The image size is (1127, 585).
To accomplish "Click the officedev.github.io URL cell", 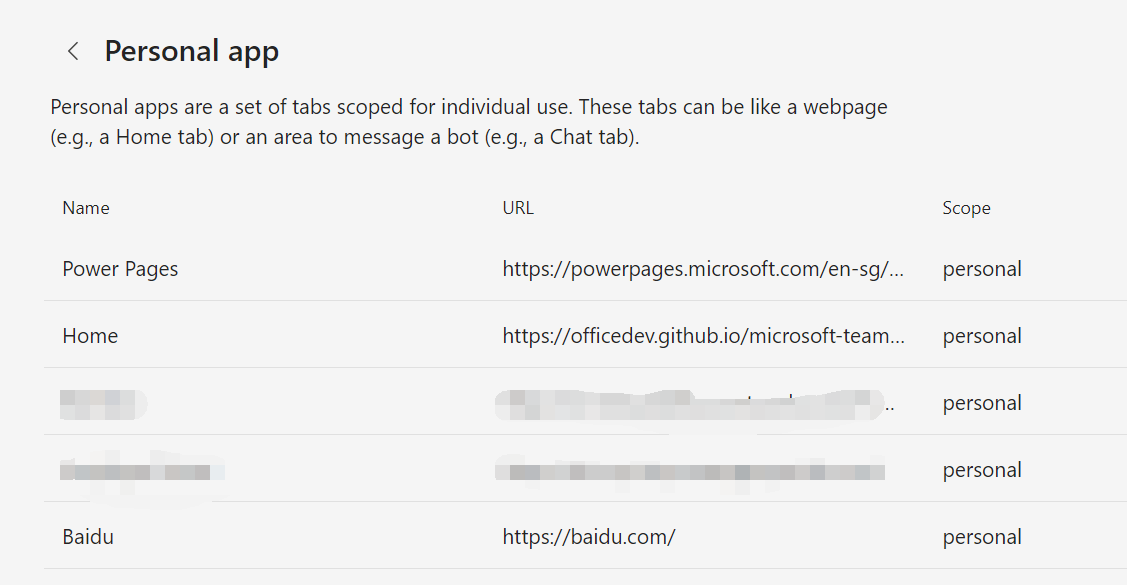I will click(704, 336).
